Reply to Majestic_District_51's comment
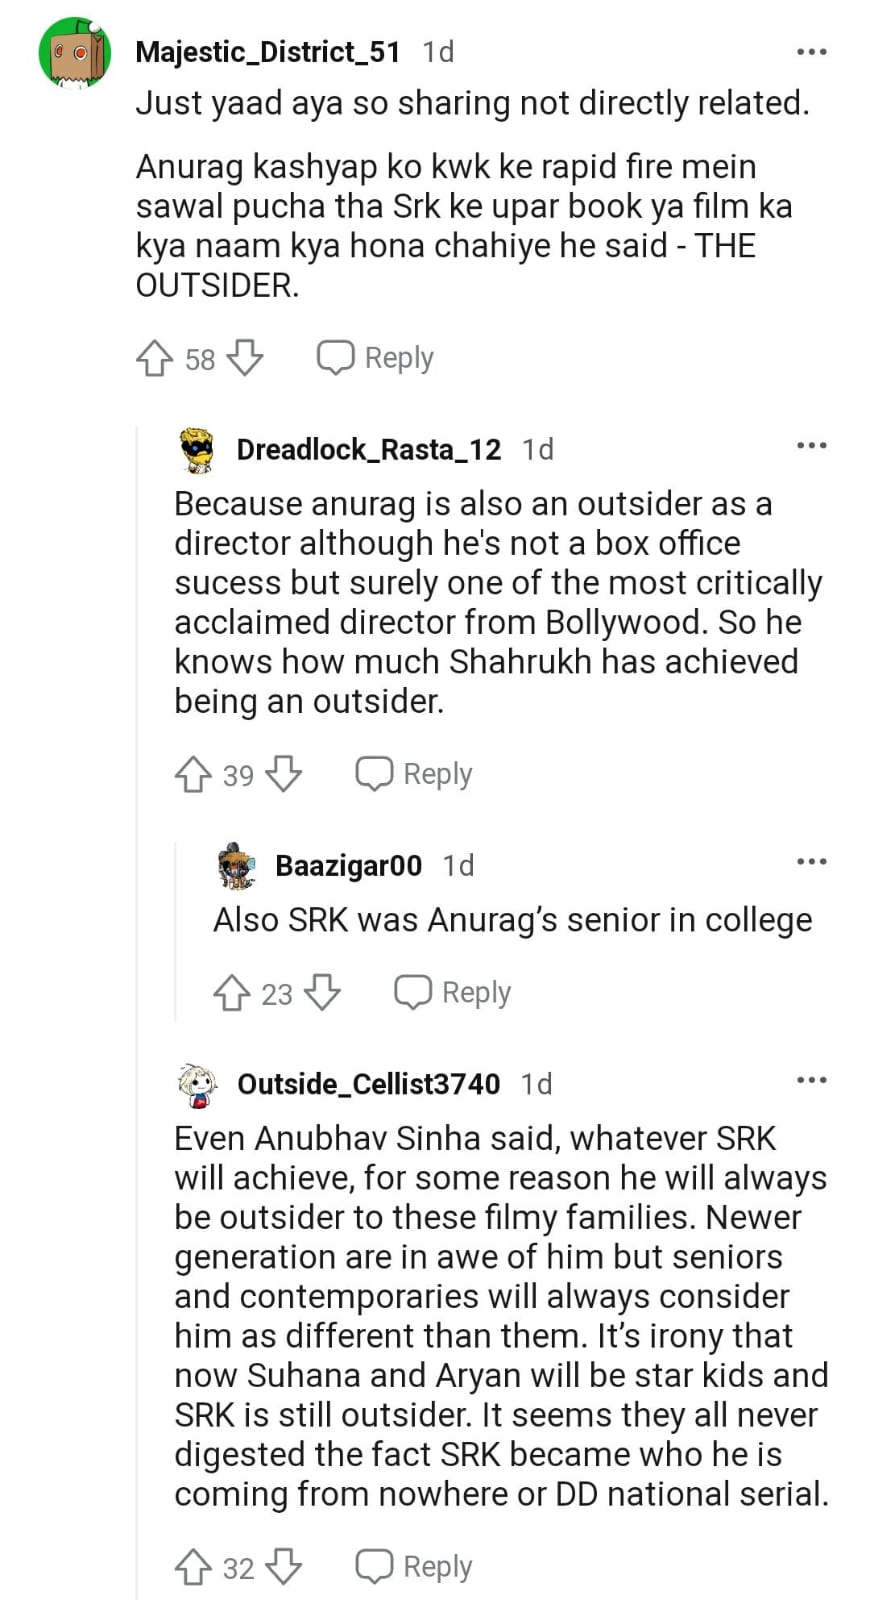This screenshot has height=1600, width=870. (376, 358)
